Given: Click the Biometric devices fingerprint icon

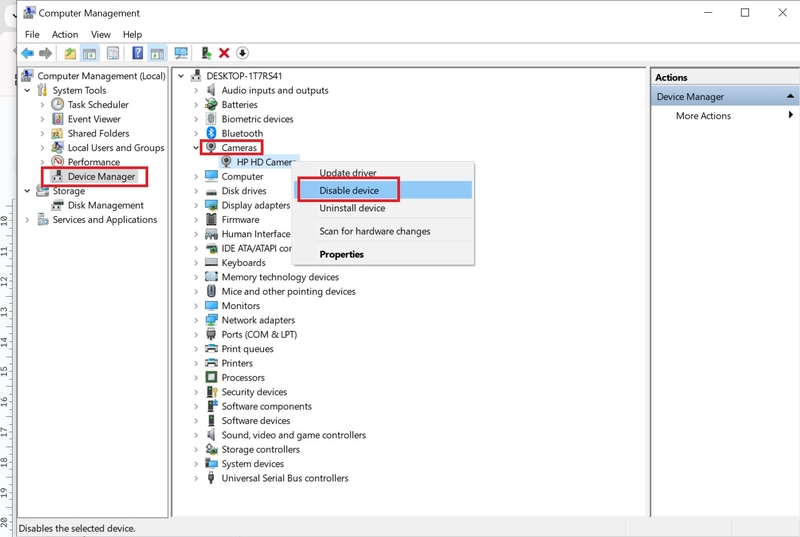Looking at the screenshot, I should [x=211, y=119].
